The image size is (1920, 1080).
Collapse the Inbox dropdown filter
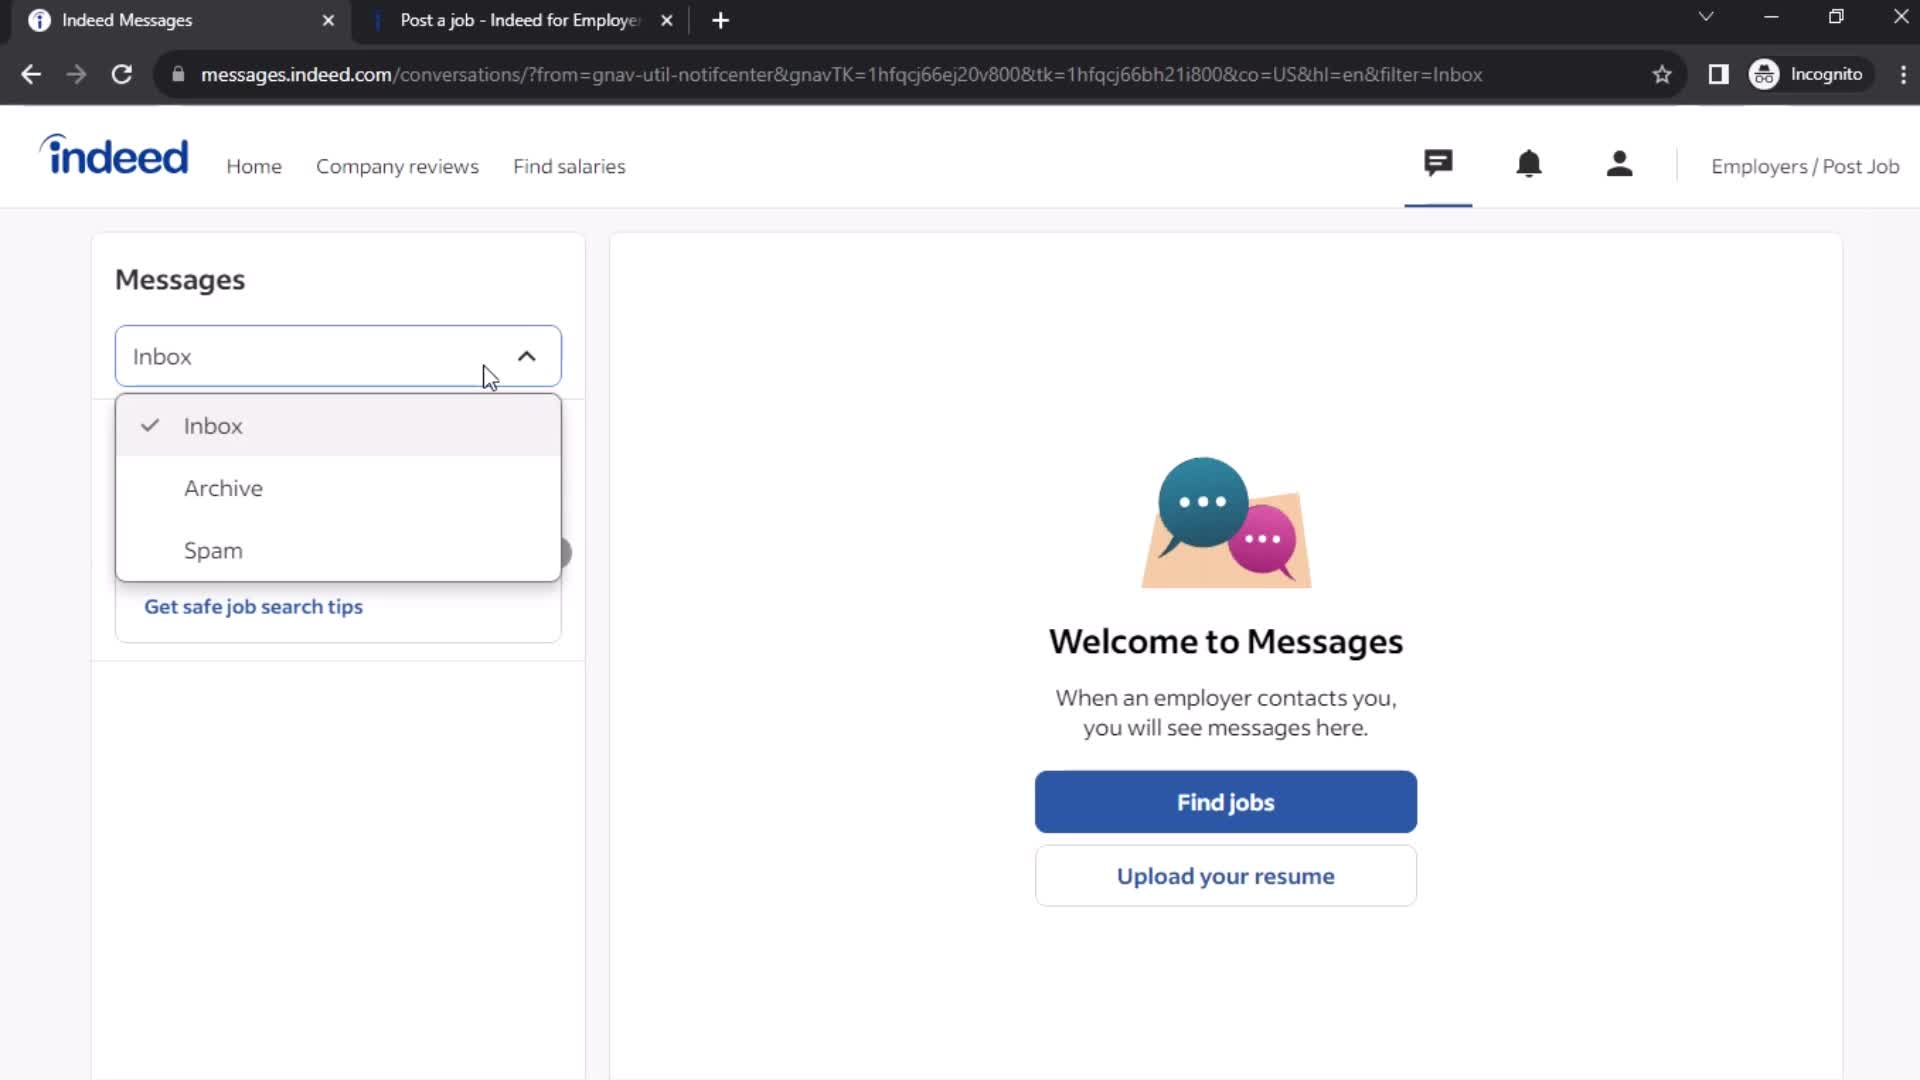[x=526, y=356]
